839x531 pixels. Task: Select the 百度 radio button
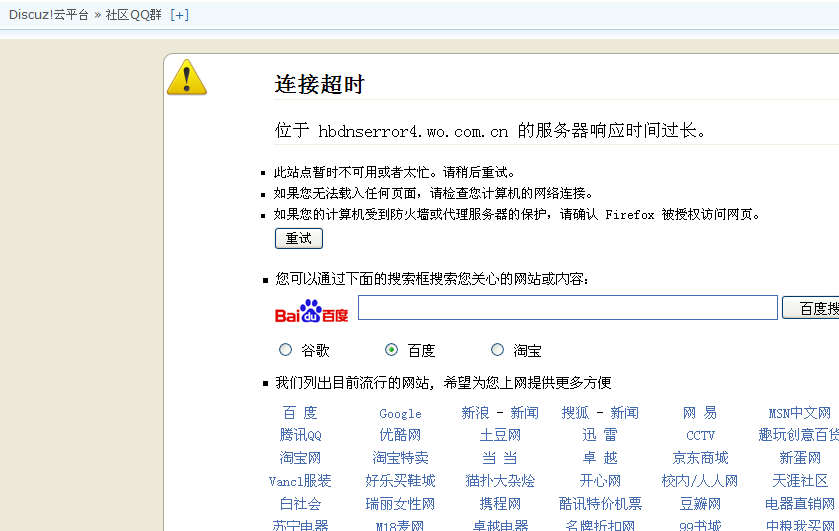[391, 350]
